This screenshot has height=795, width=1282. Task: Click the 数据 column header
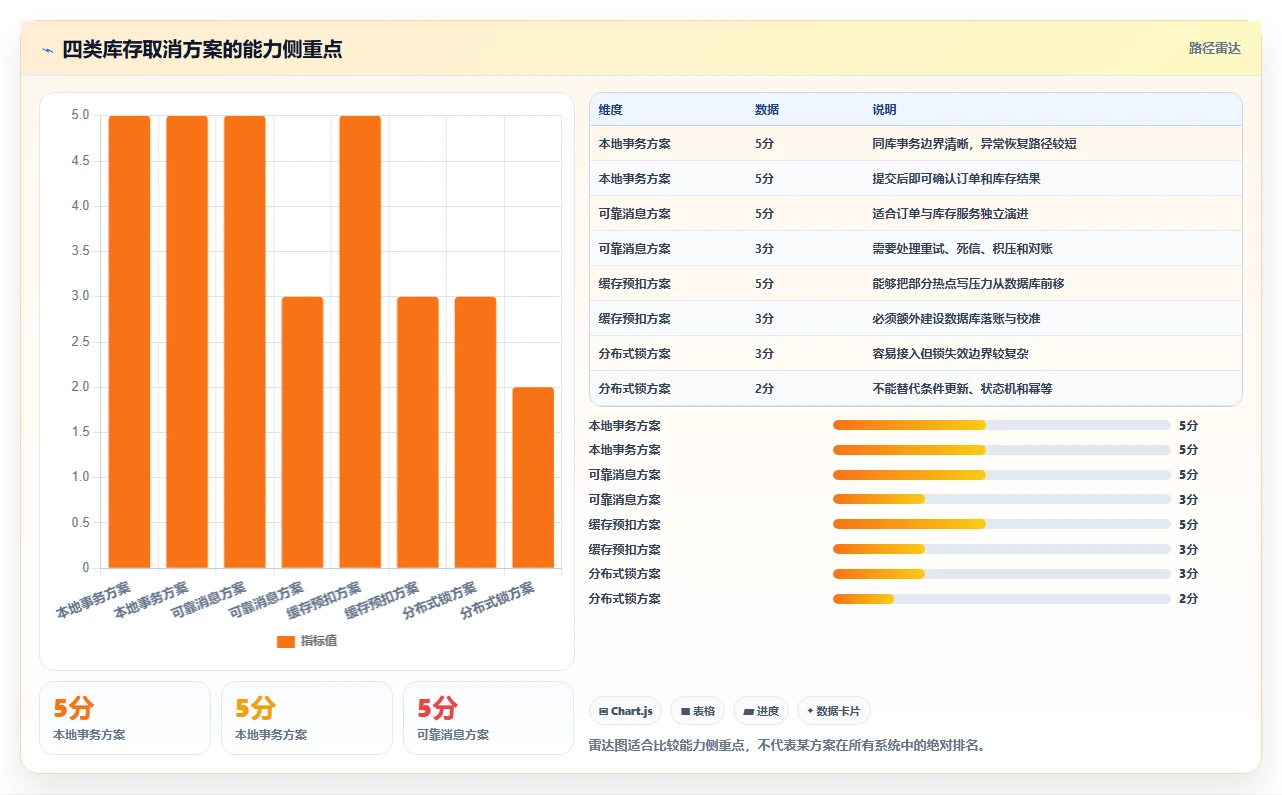[x=767, y=110]
